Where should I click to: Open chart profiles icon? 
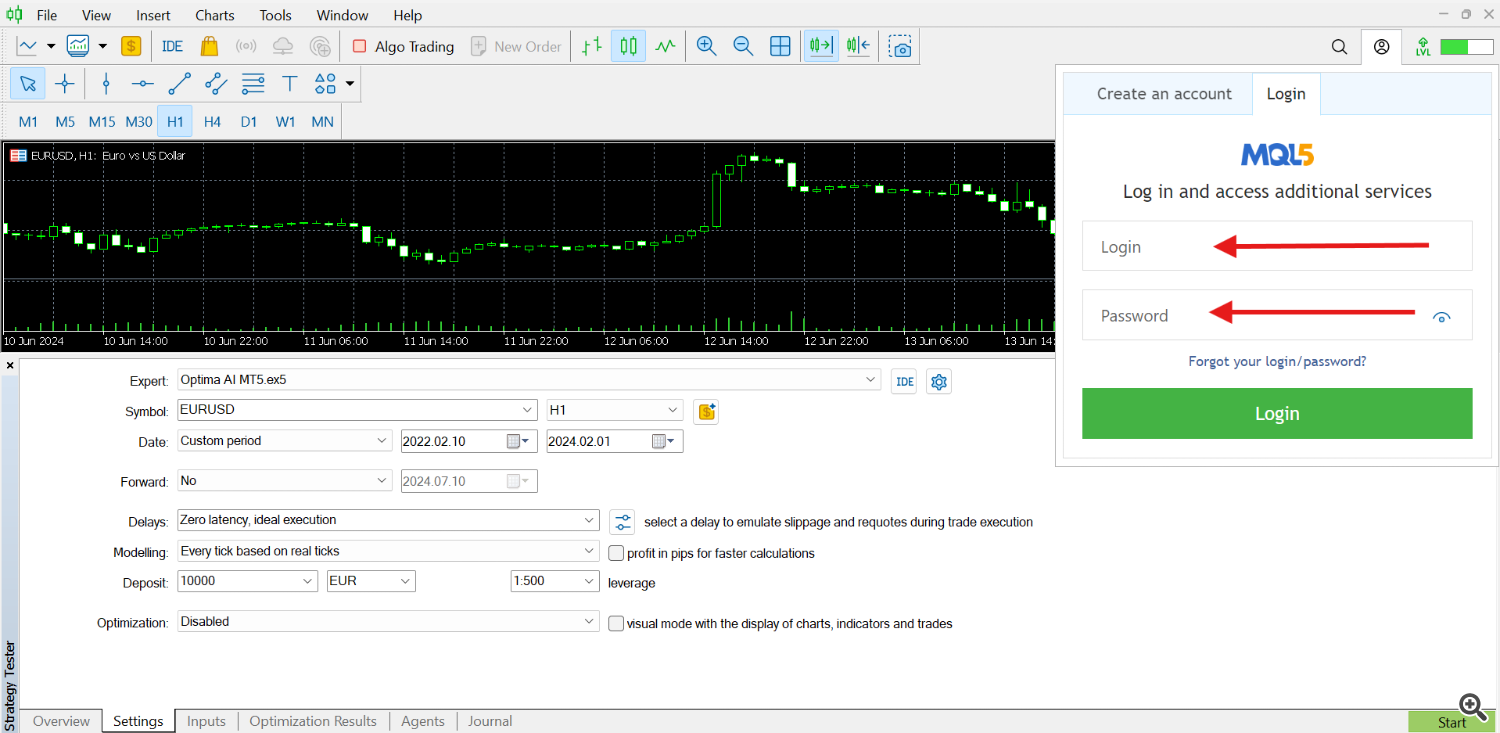click(78, 46)
